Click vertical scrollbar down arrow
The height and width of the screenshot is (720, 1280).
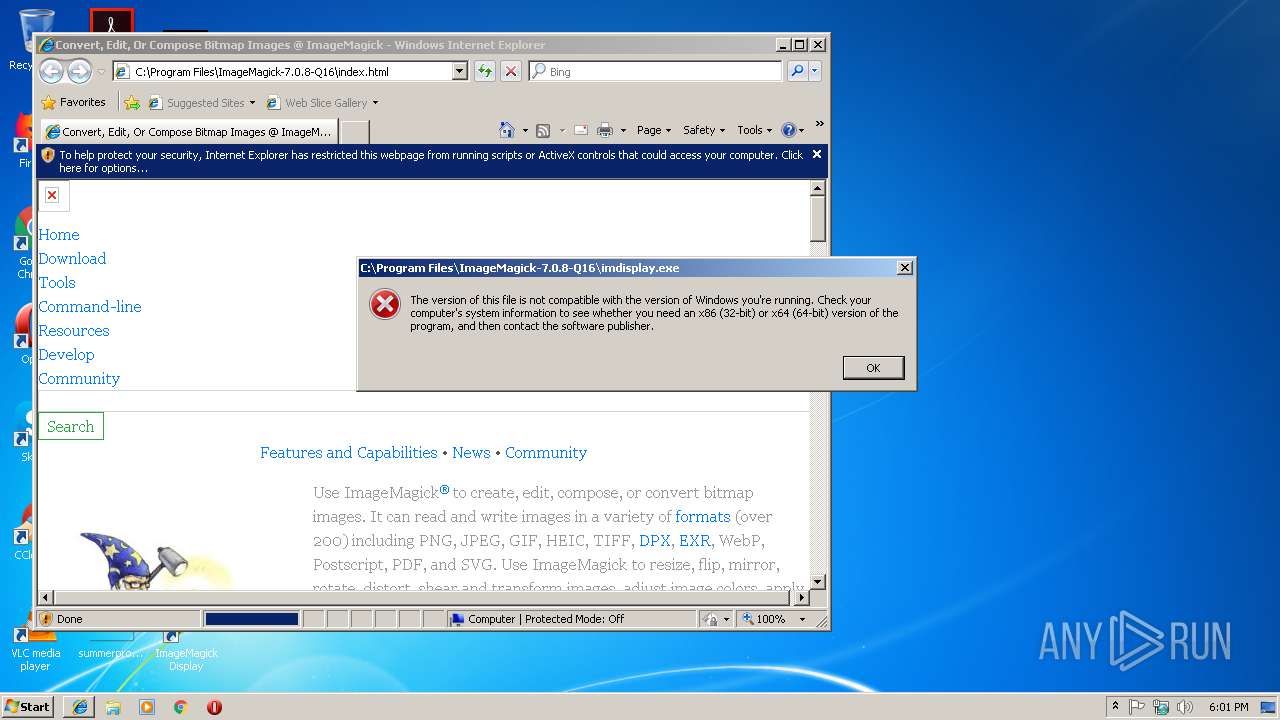(817, 581)
